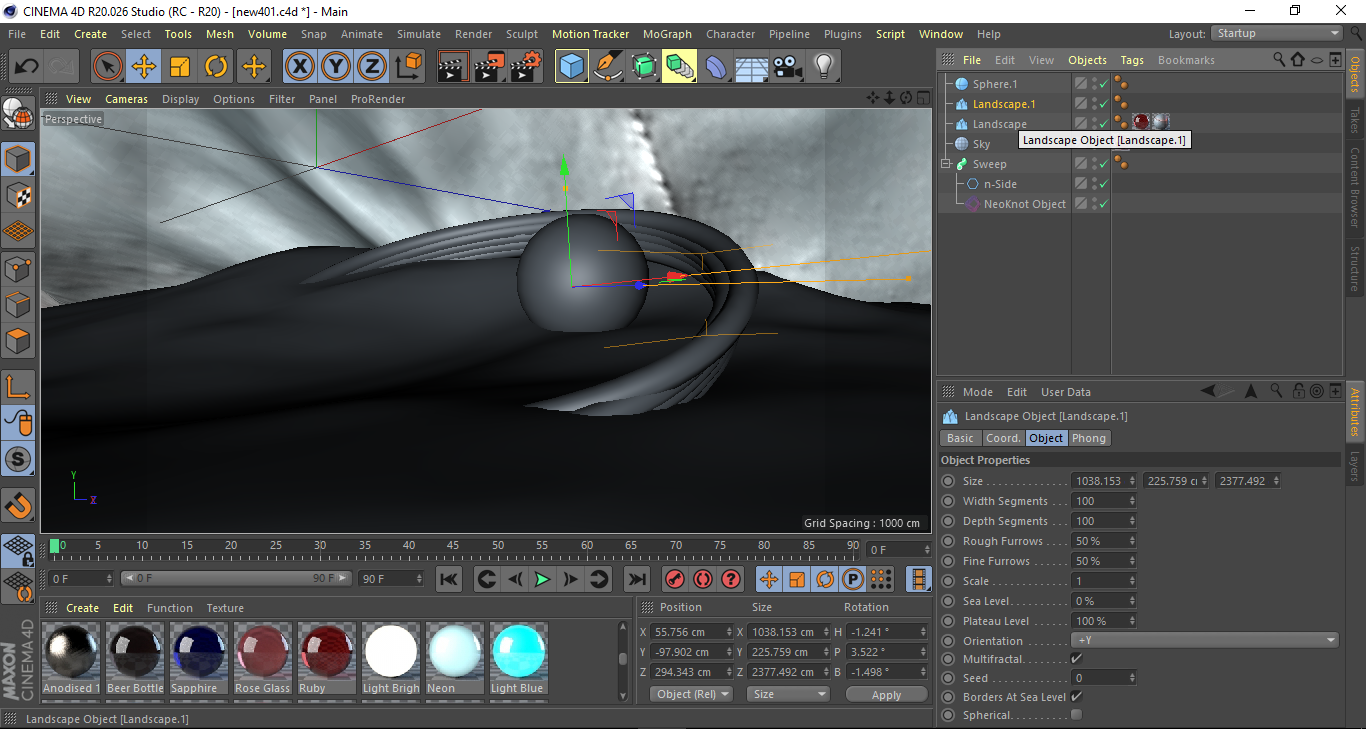This screenshot has height=729, width=1366.
Task: Switch to the Basic attribute tab
Action: 960,438
